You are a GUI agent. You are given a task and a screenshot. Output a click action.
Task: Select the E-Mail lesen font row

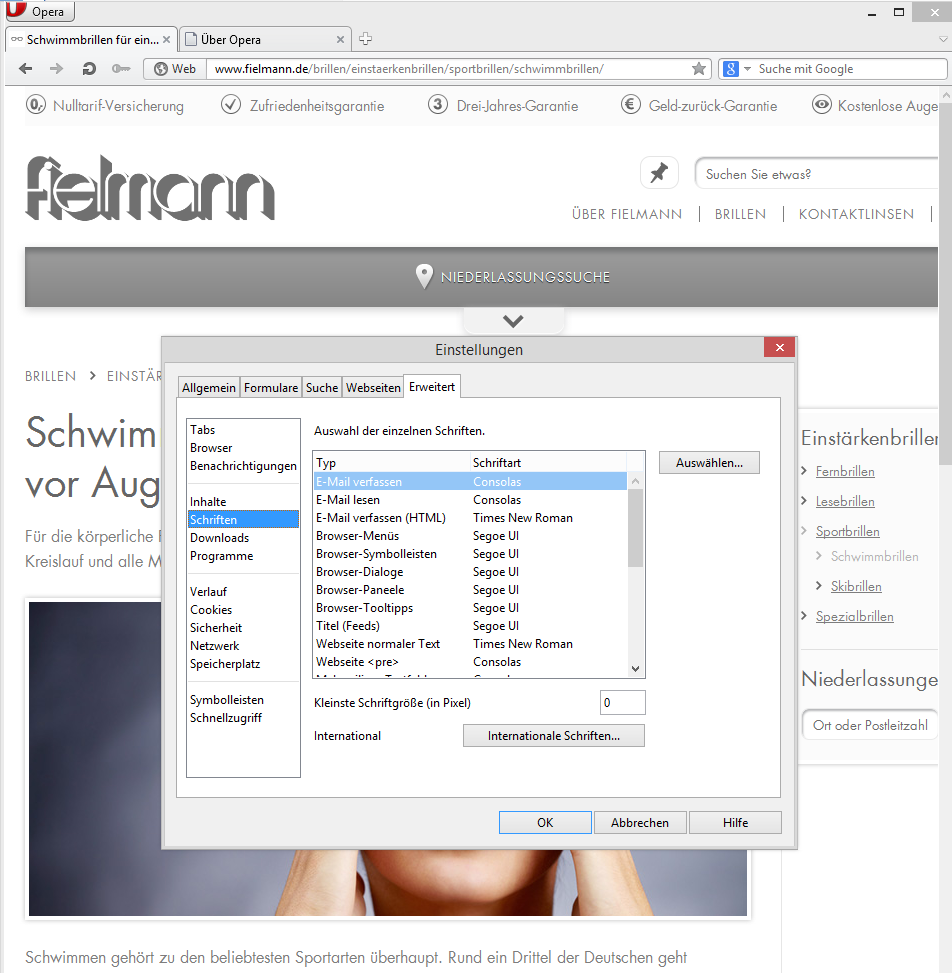tap(470, 500)
